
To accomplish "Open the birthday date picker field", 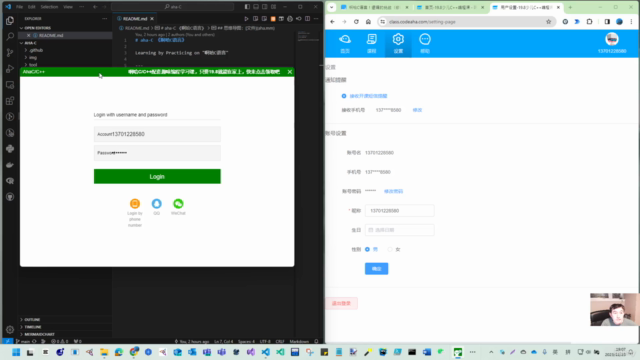I will (x=399, y=230).
